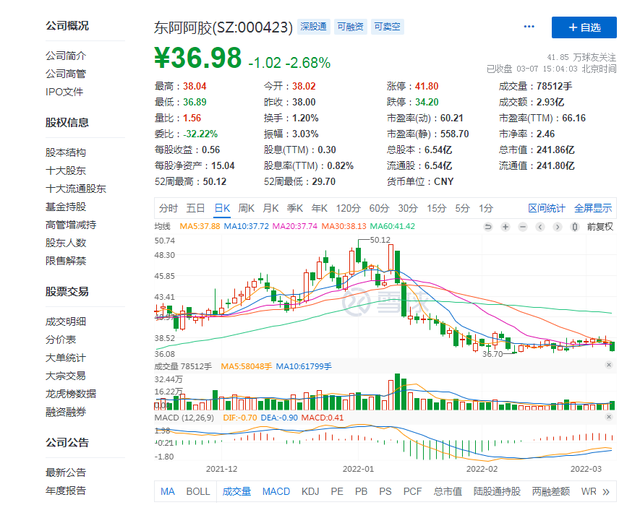Move the chart right with the right-arrow icon
Screen dimensions: 640x505
pos(557,227)
